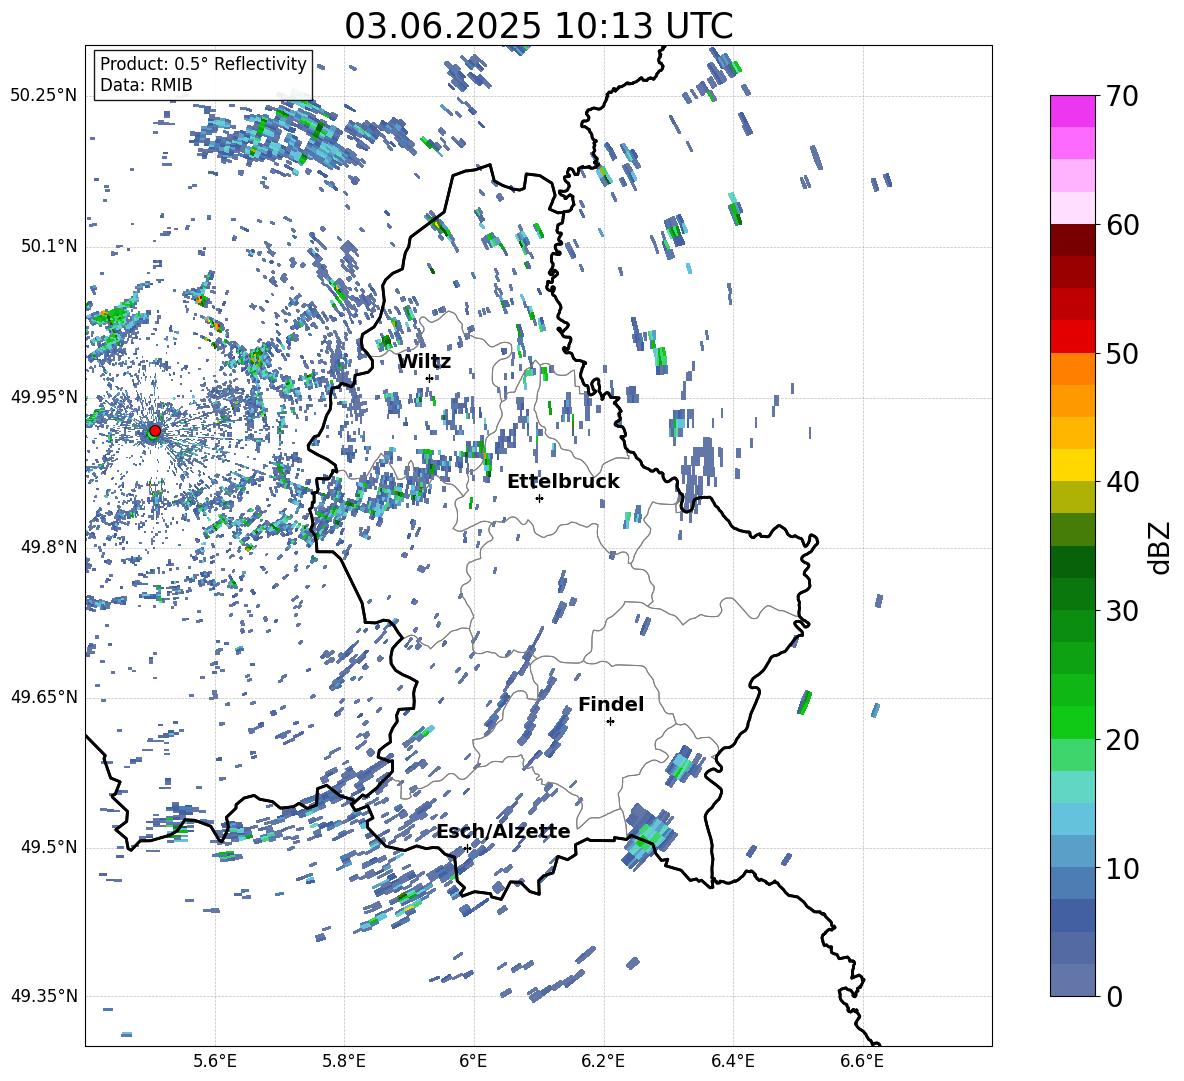Click the light cyan colorbar swatch near 15
The height and width of the screenshot is (1081, 1184).
[x=1072, y=787]
